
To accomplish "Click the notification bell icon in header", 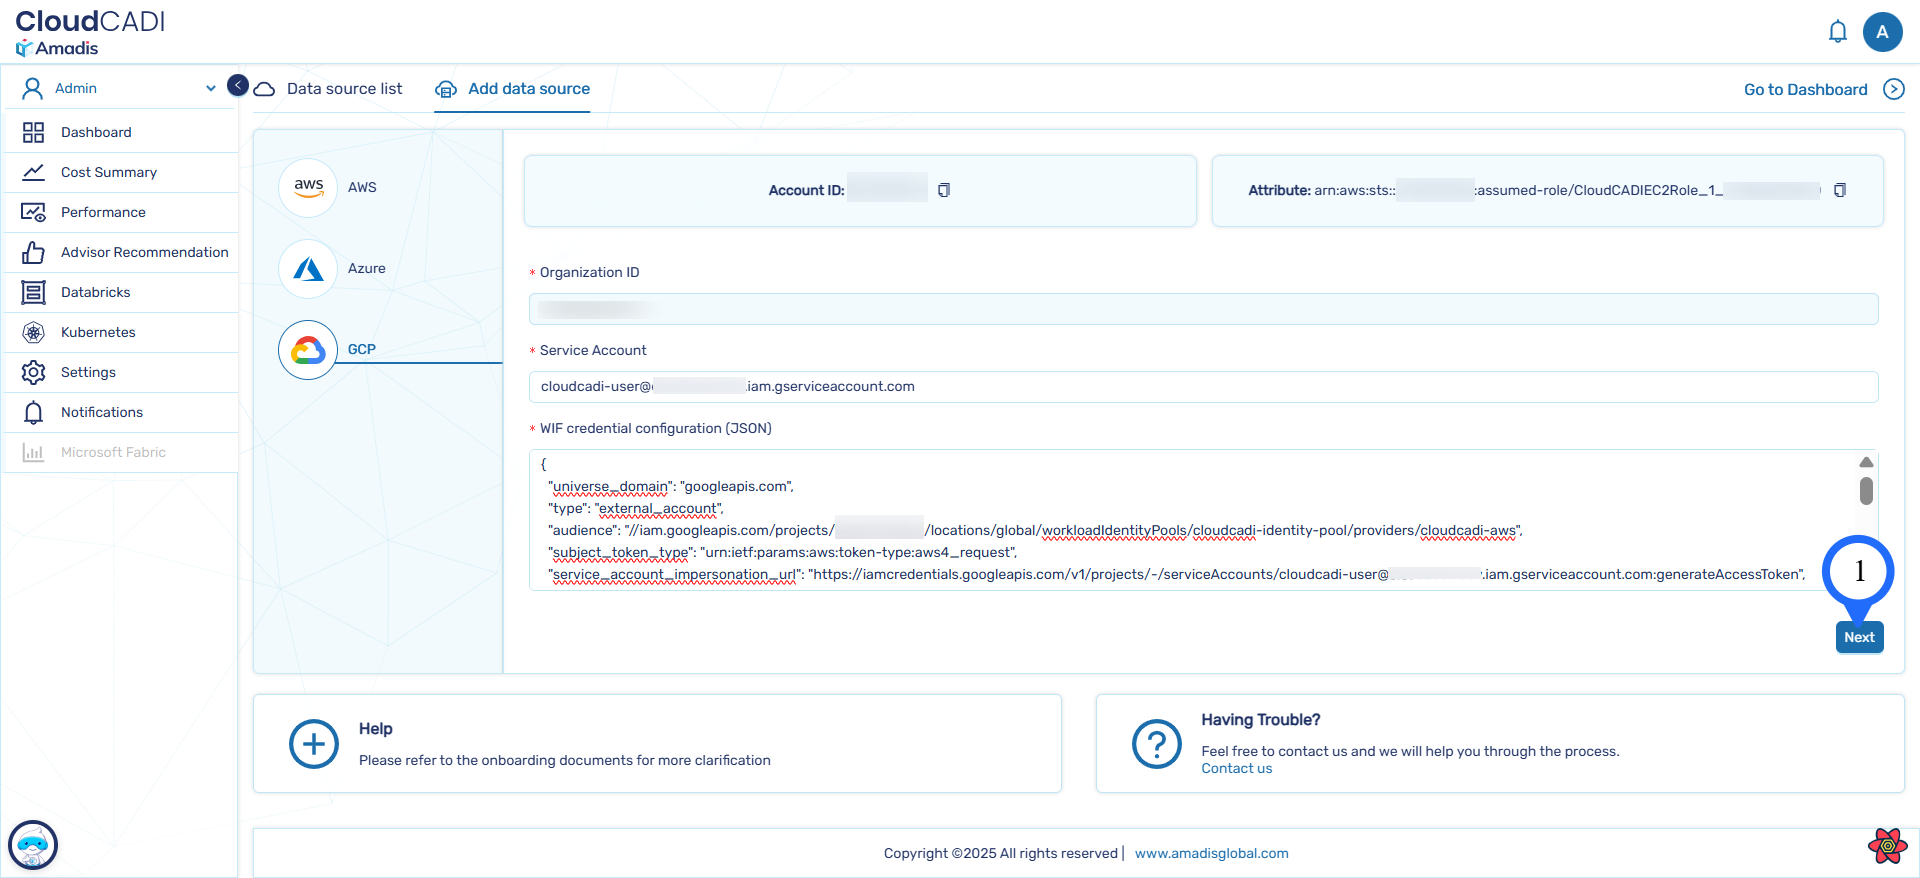I will point(1837,32).
